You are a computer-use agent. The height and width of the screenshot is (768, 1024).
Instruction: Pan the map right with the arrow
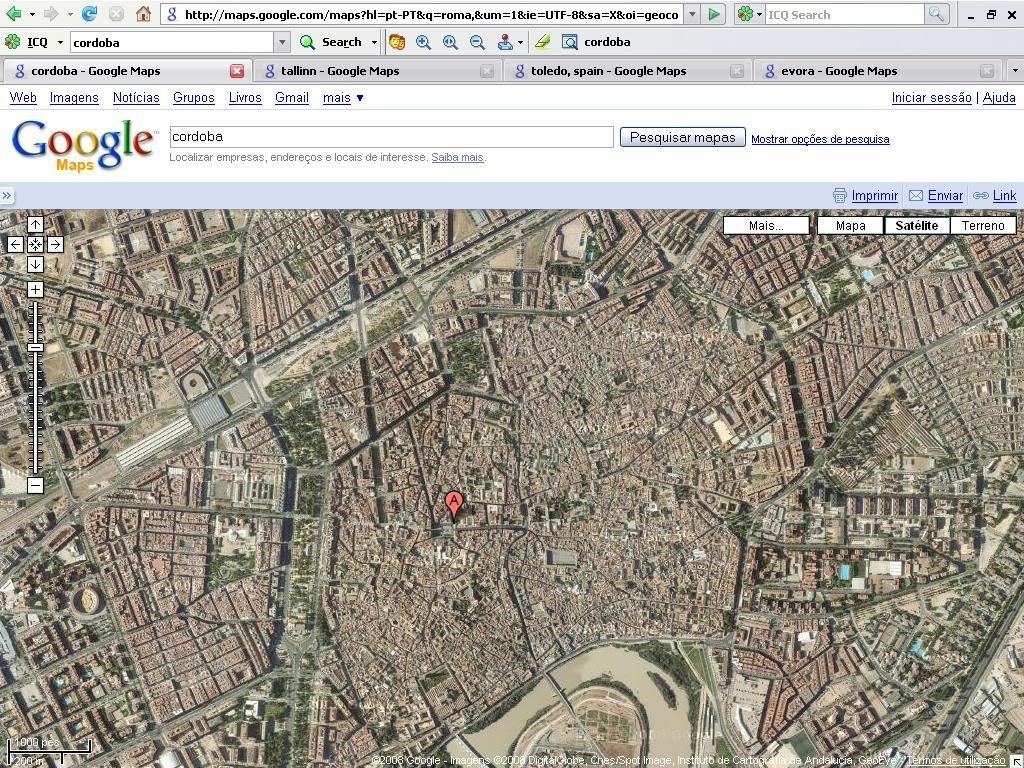tap(55, 244)
